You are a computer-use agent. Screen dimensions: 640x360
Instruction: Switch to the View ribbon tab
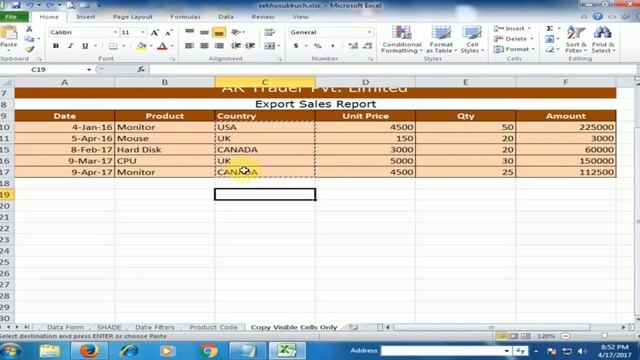click(300, 17)
